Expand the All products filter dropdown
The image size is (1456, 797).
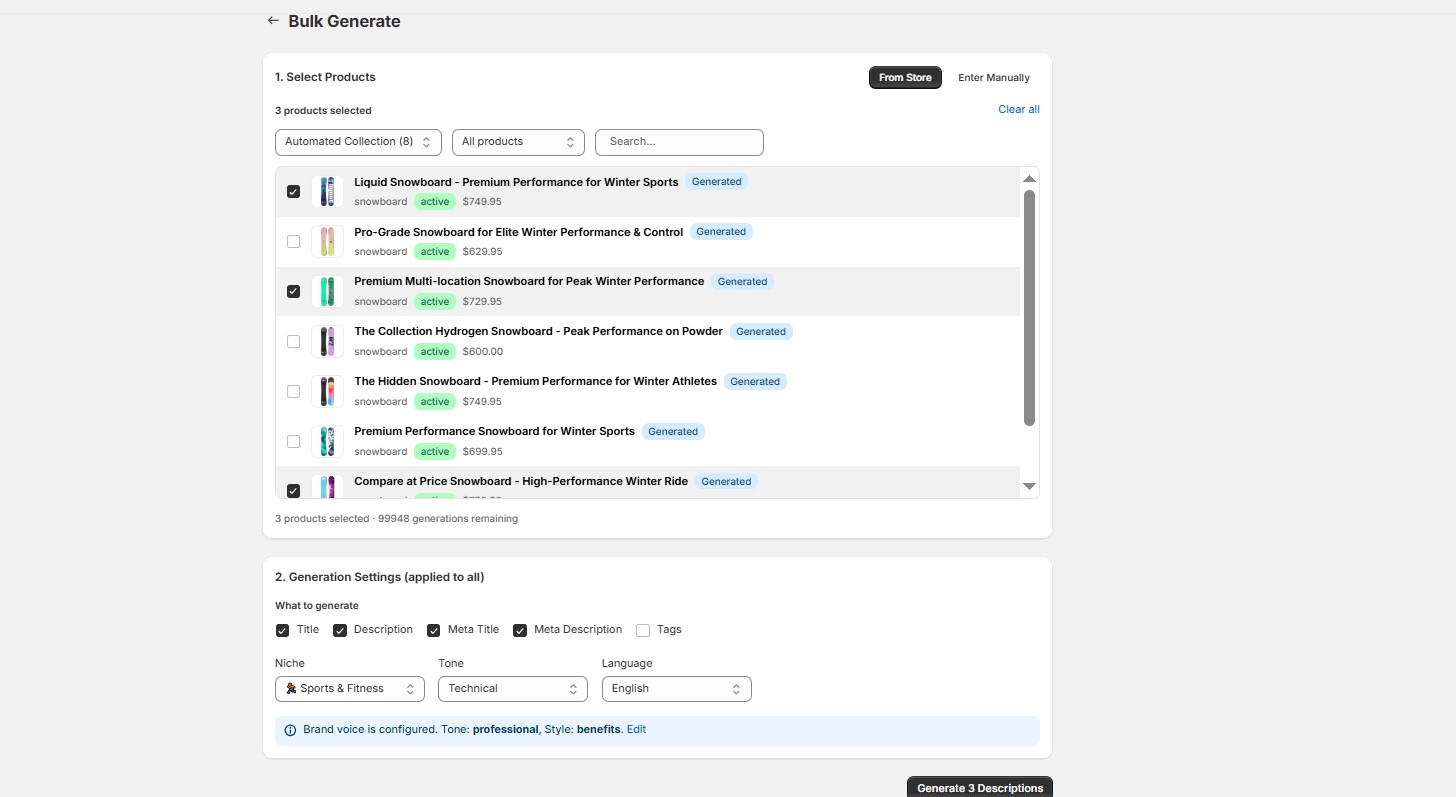[x=518, y=142]
